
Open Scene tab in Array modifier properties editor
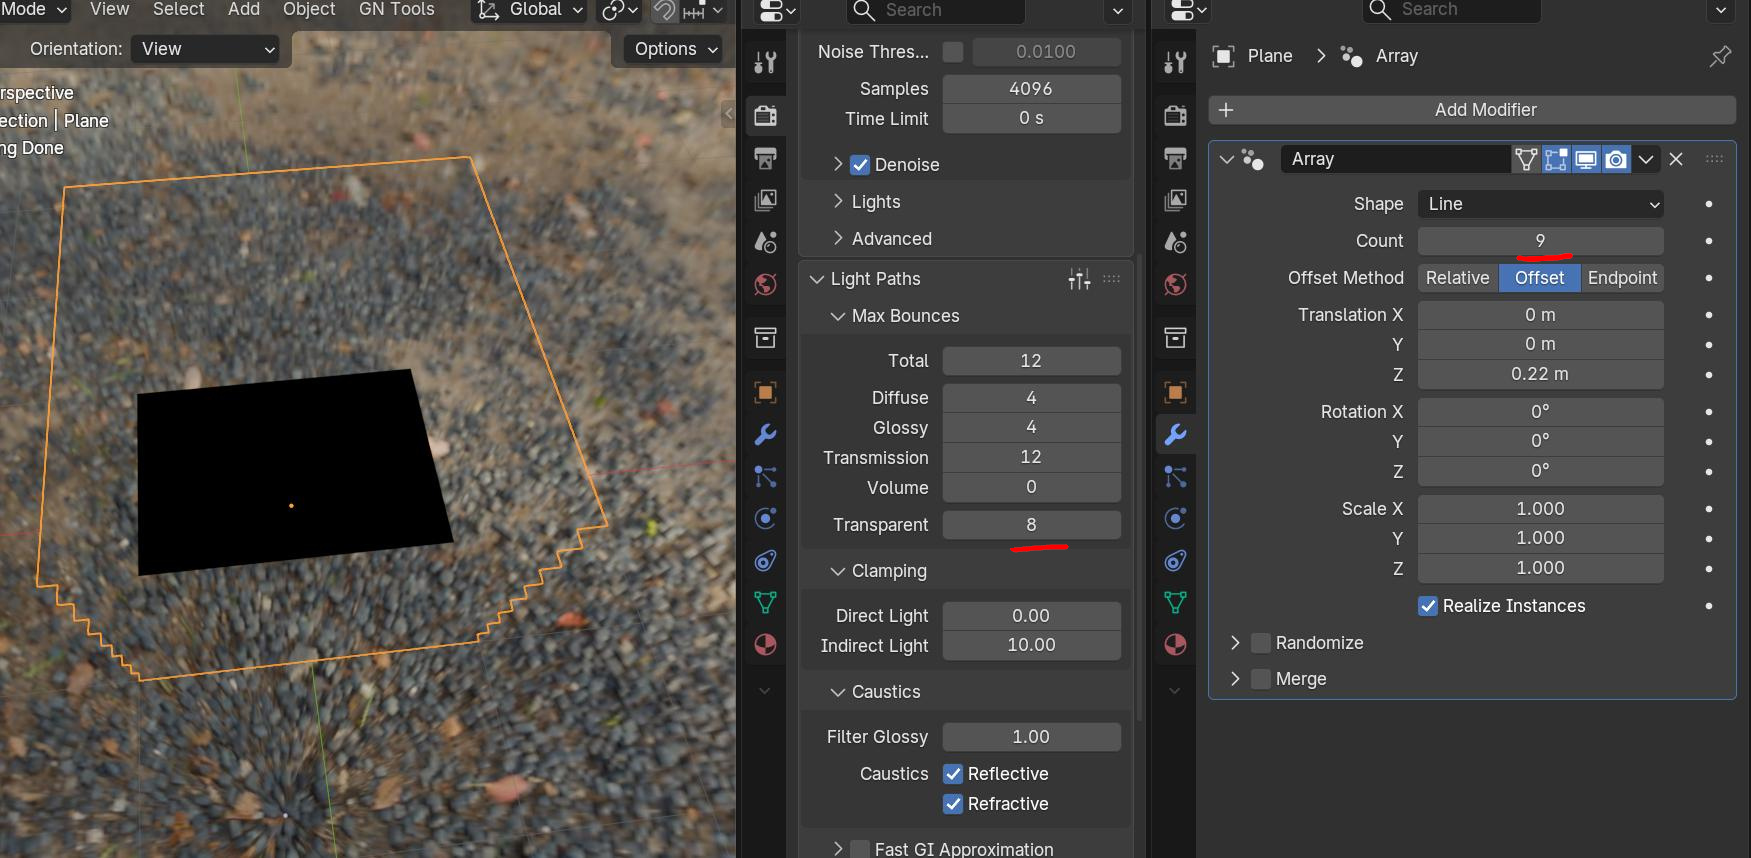coord(1175,242)
